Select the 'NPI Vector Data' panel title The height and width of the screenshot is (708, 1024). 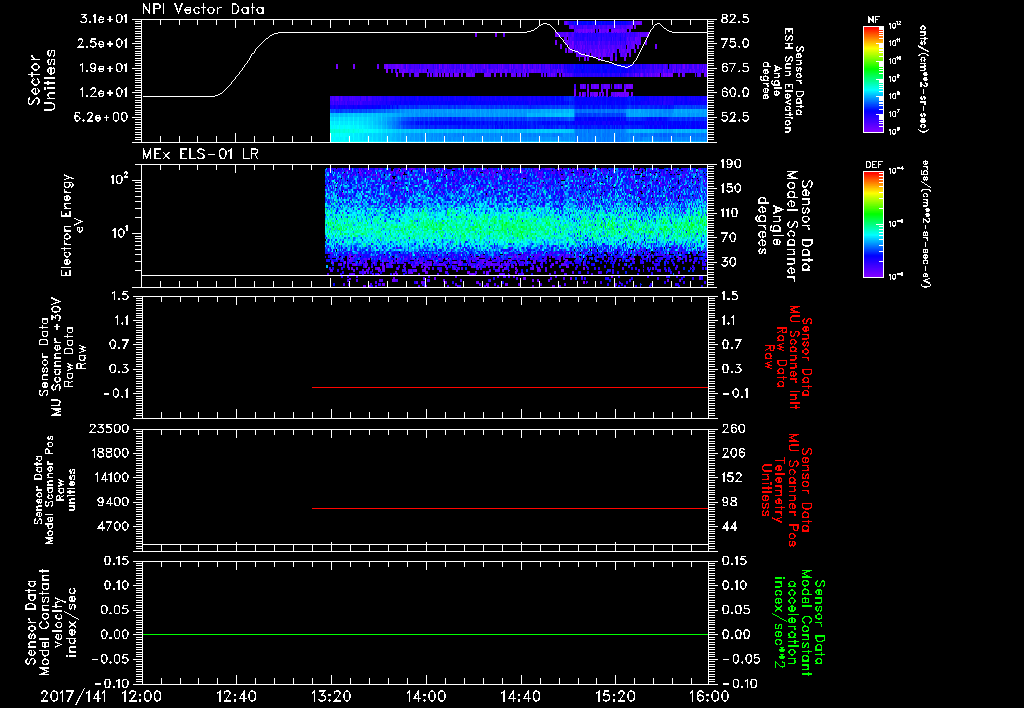[203, 9]
